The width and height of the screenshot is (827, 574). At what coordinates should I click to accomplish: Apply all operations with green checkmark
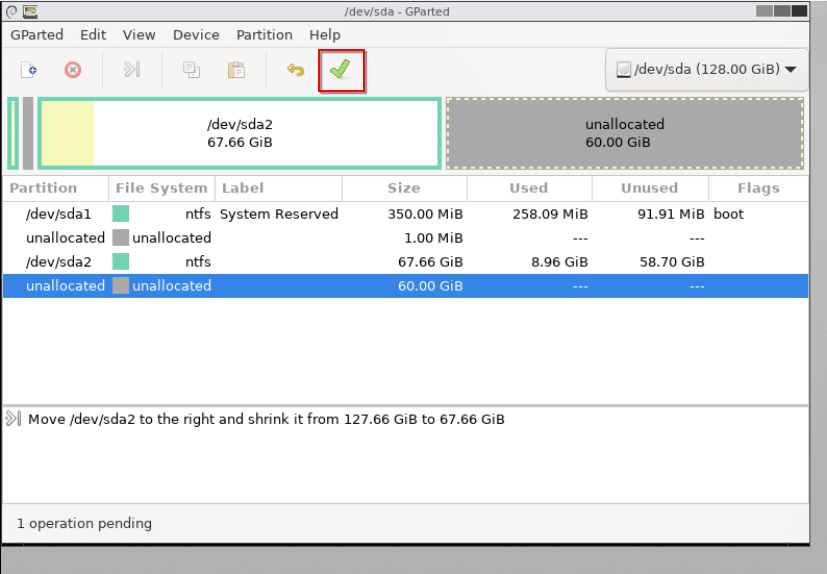tap(341, 70)
